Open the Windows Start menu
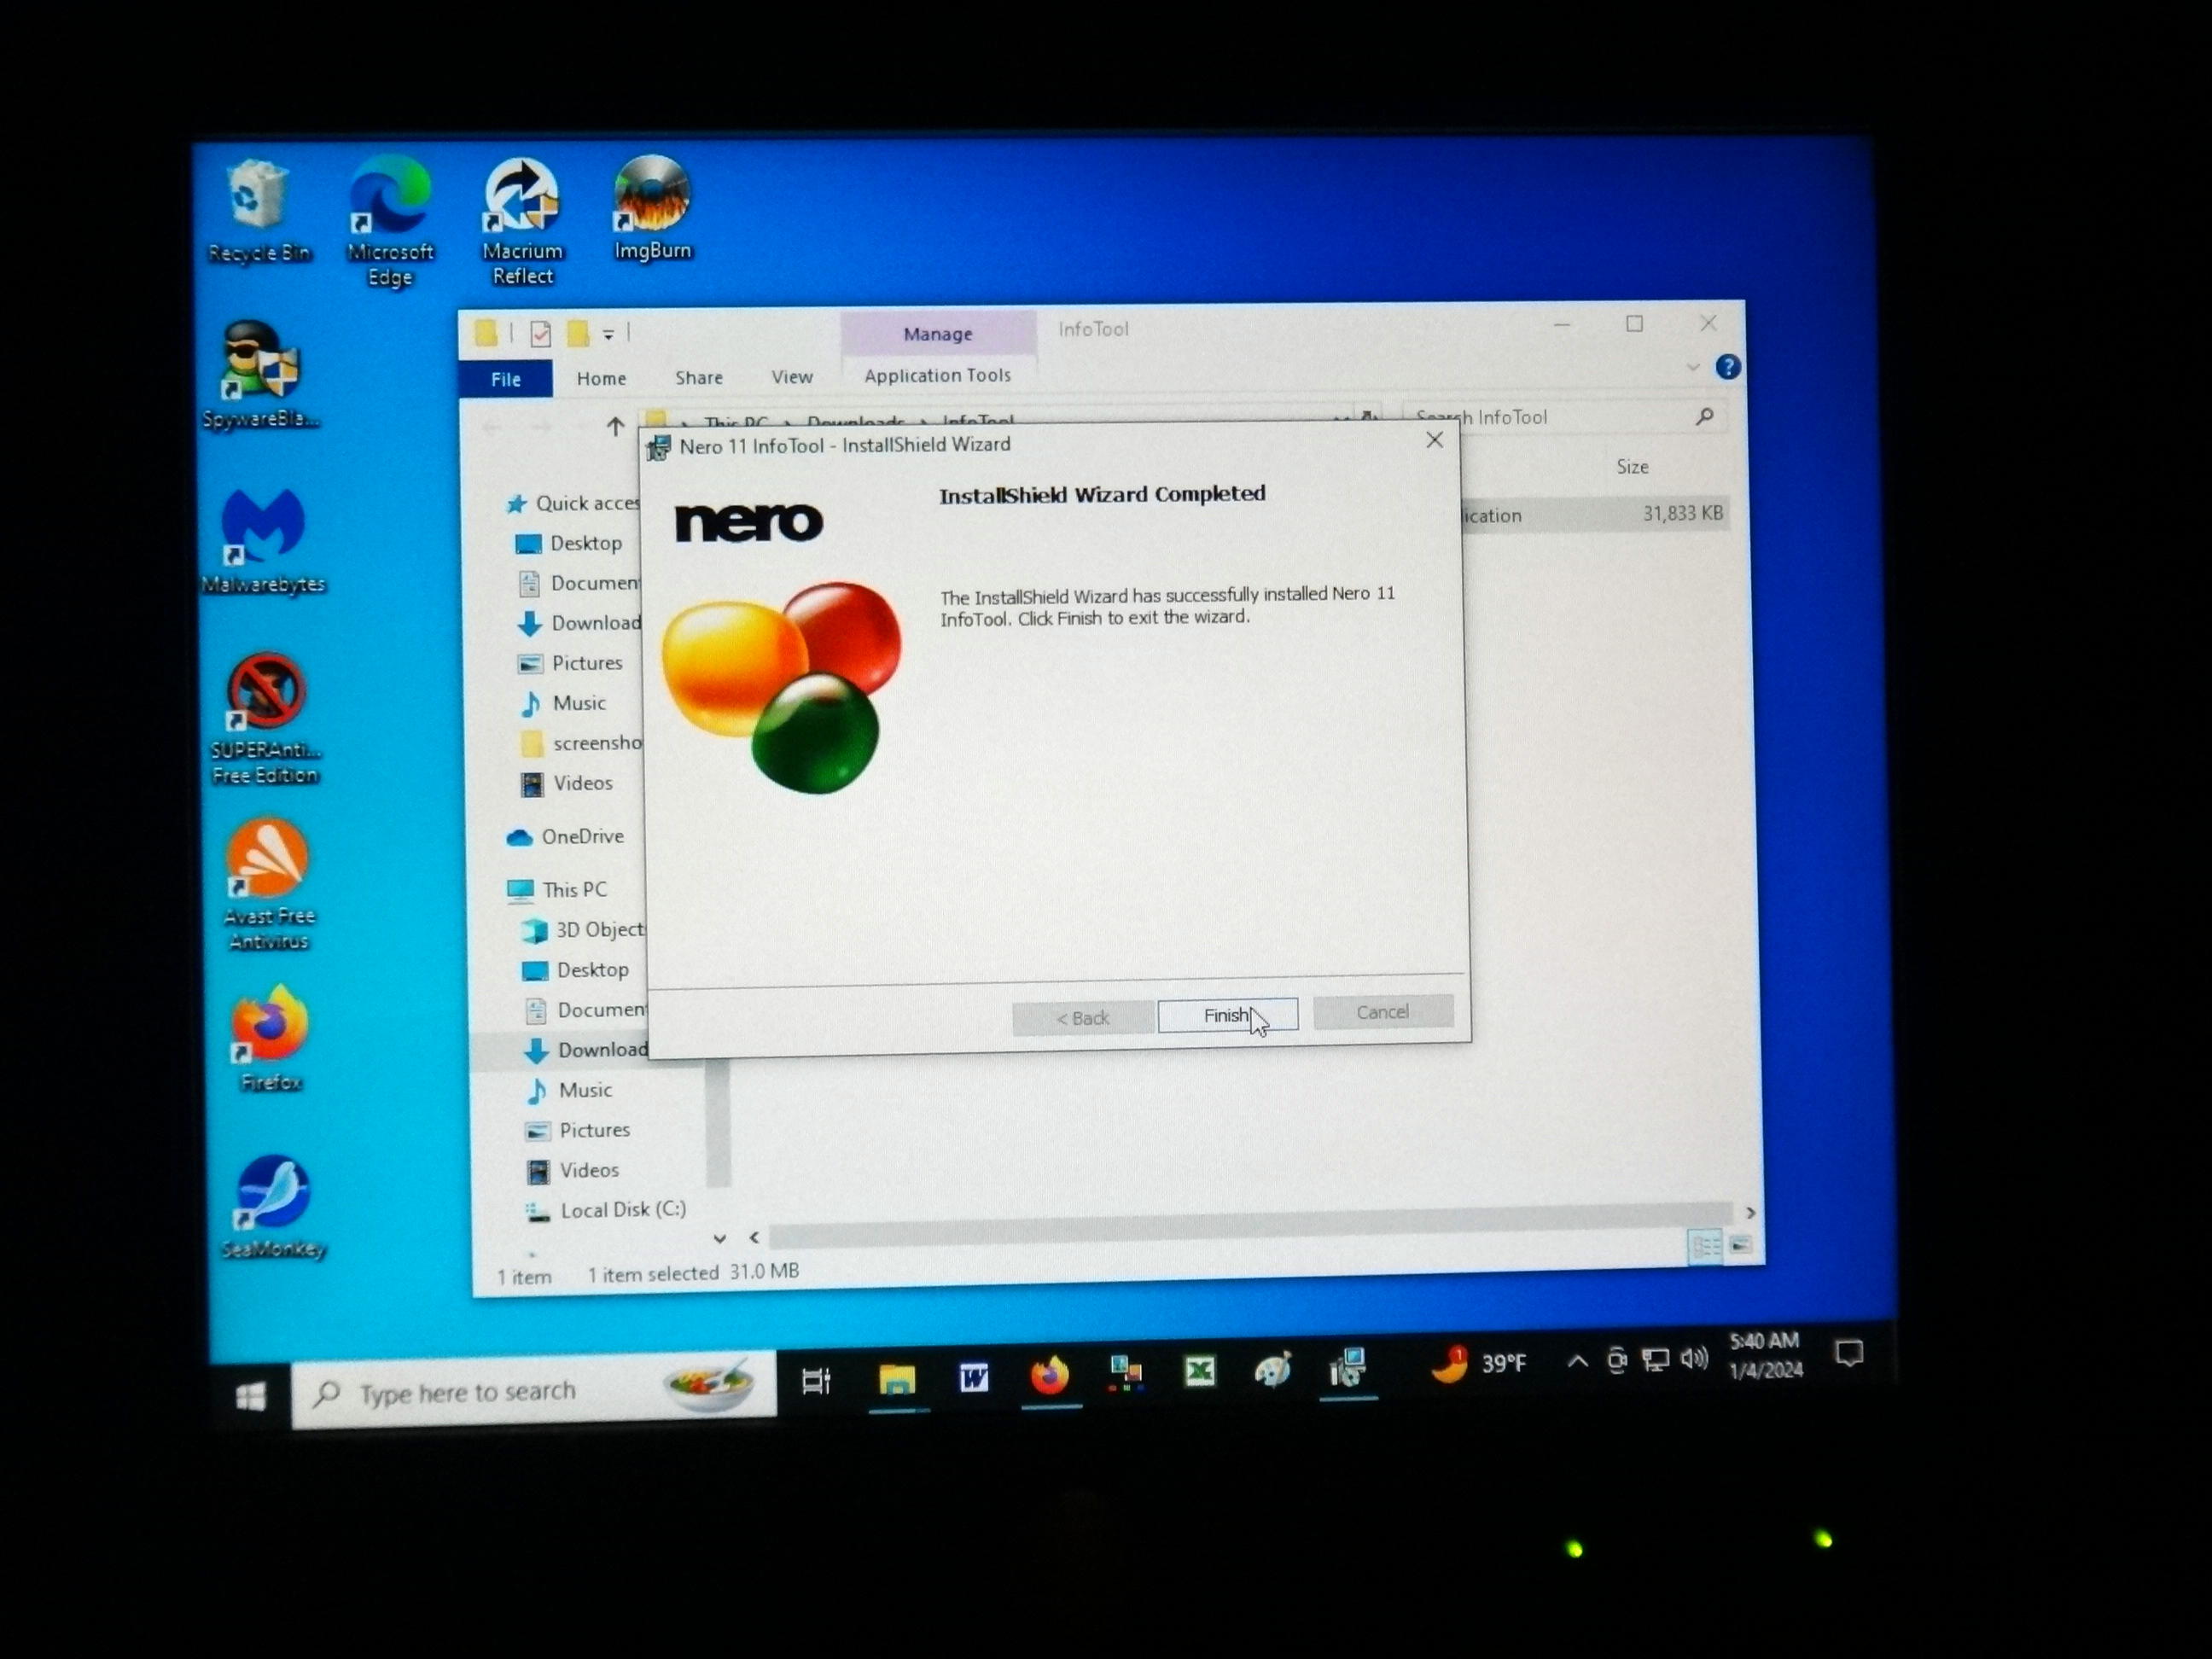The height and width of the screenshot is (1659, 2212). pyautogui.click(x=250, y=1396)
